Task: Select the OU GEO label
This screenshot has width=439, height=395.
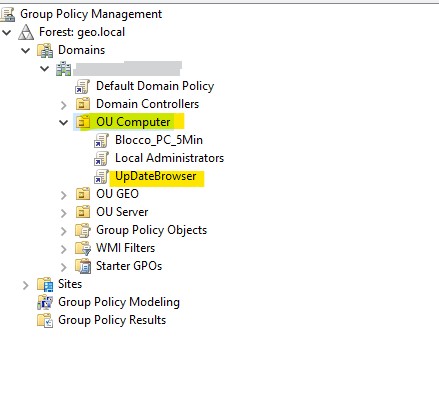Action: (x=117, y=194)
